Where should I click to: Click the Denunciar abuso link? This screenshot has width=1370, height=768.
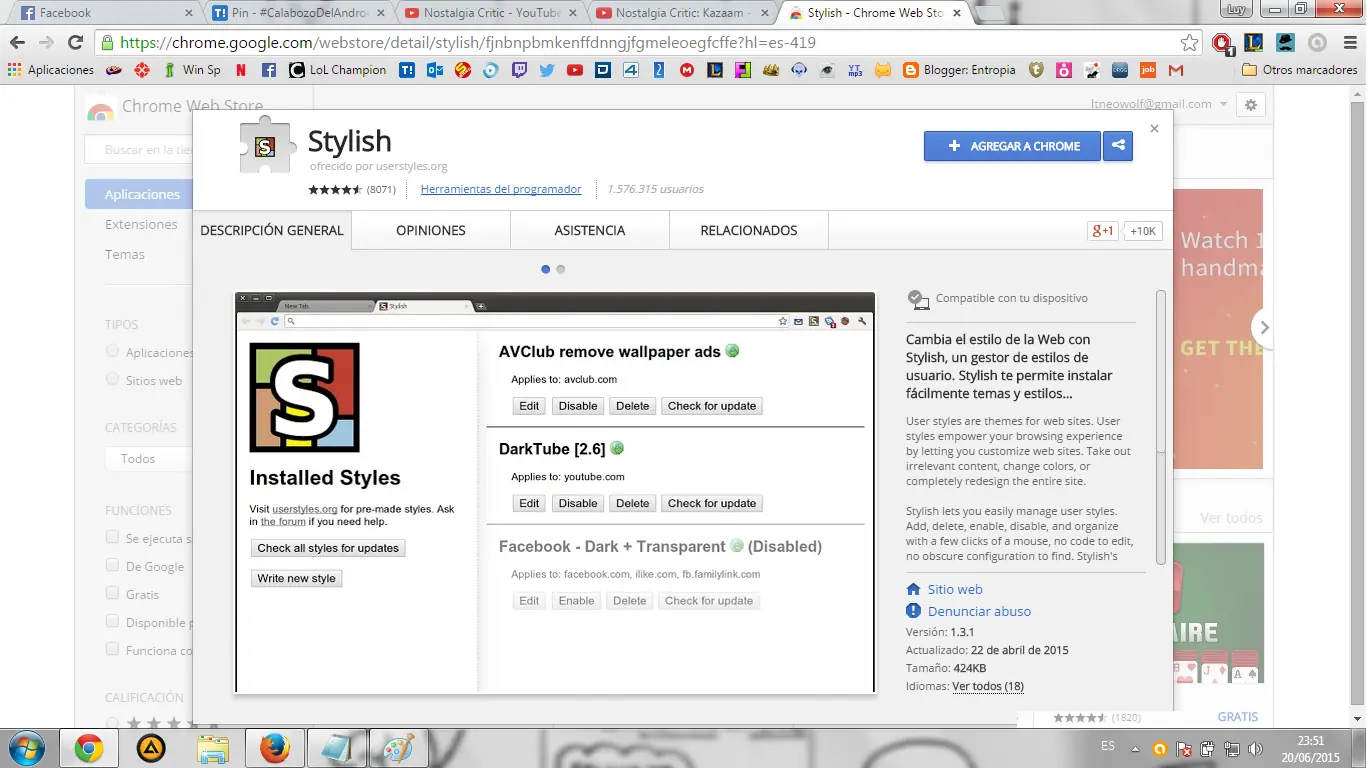[979, 611]
